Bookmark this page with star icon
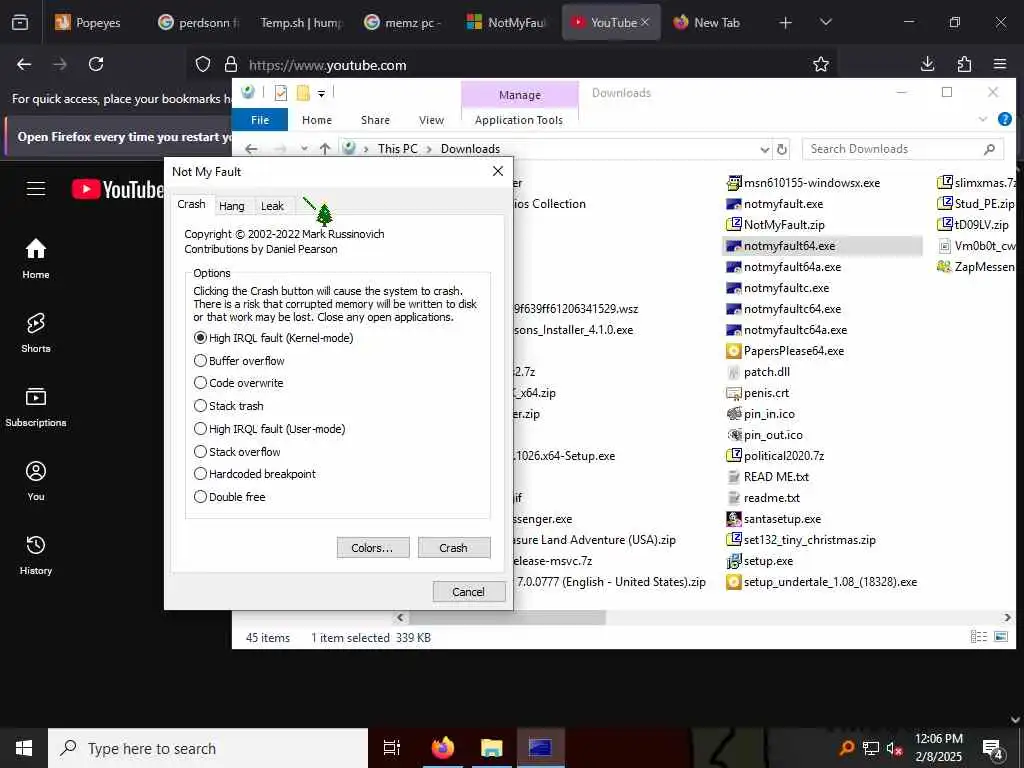 pos(821,64)
